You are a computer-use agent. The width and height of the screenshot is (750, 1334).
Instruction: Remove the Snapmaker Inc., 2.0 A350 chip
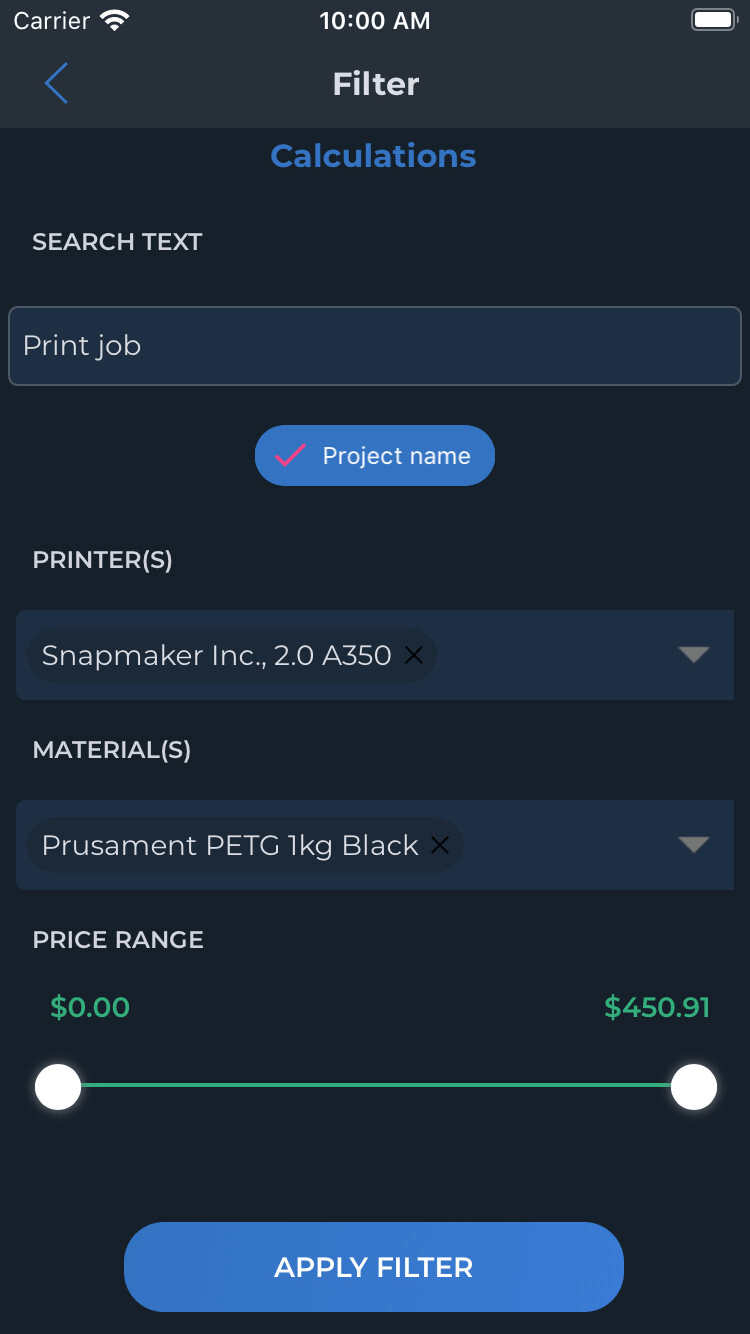click(x=414, y=655)
